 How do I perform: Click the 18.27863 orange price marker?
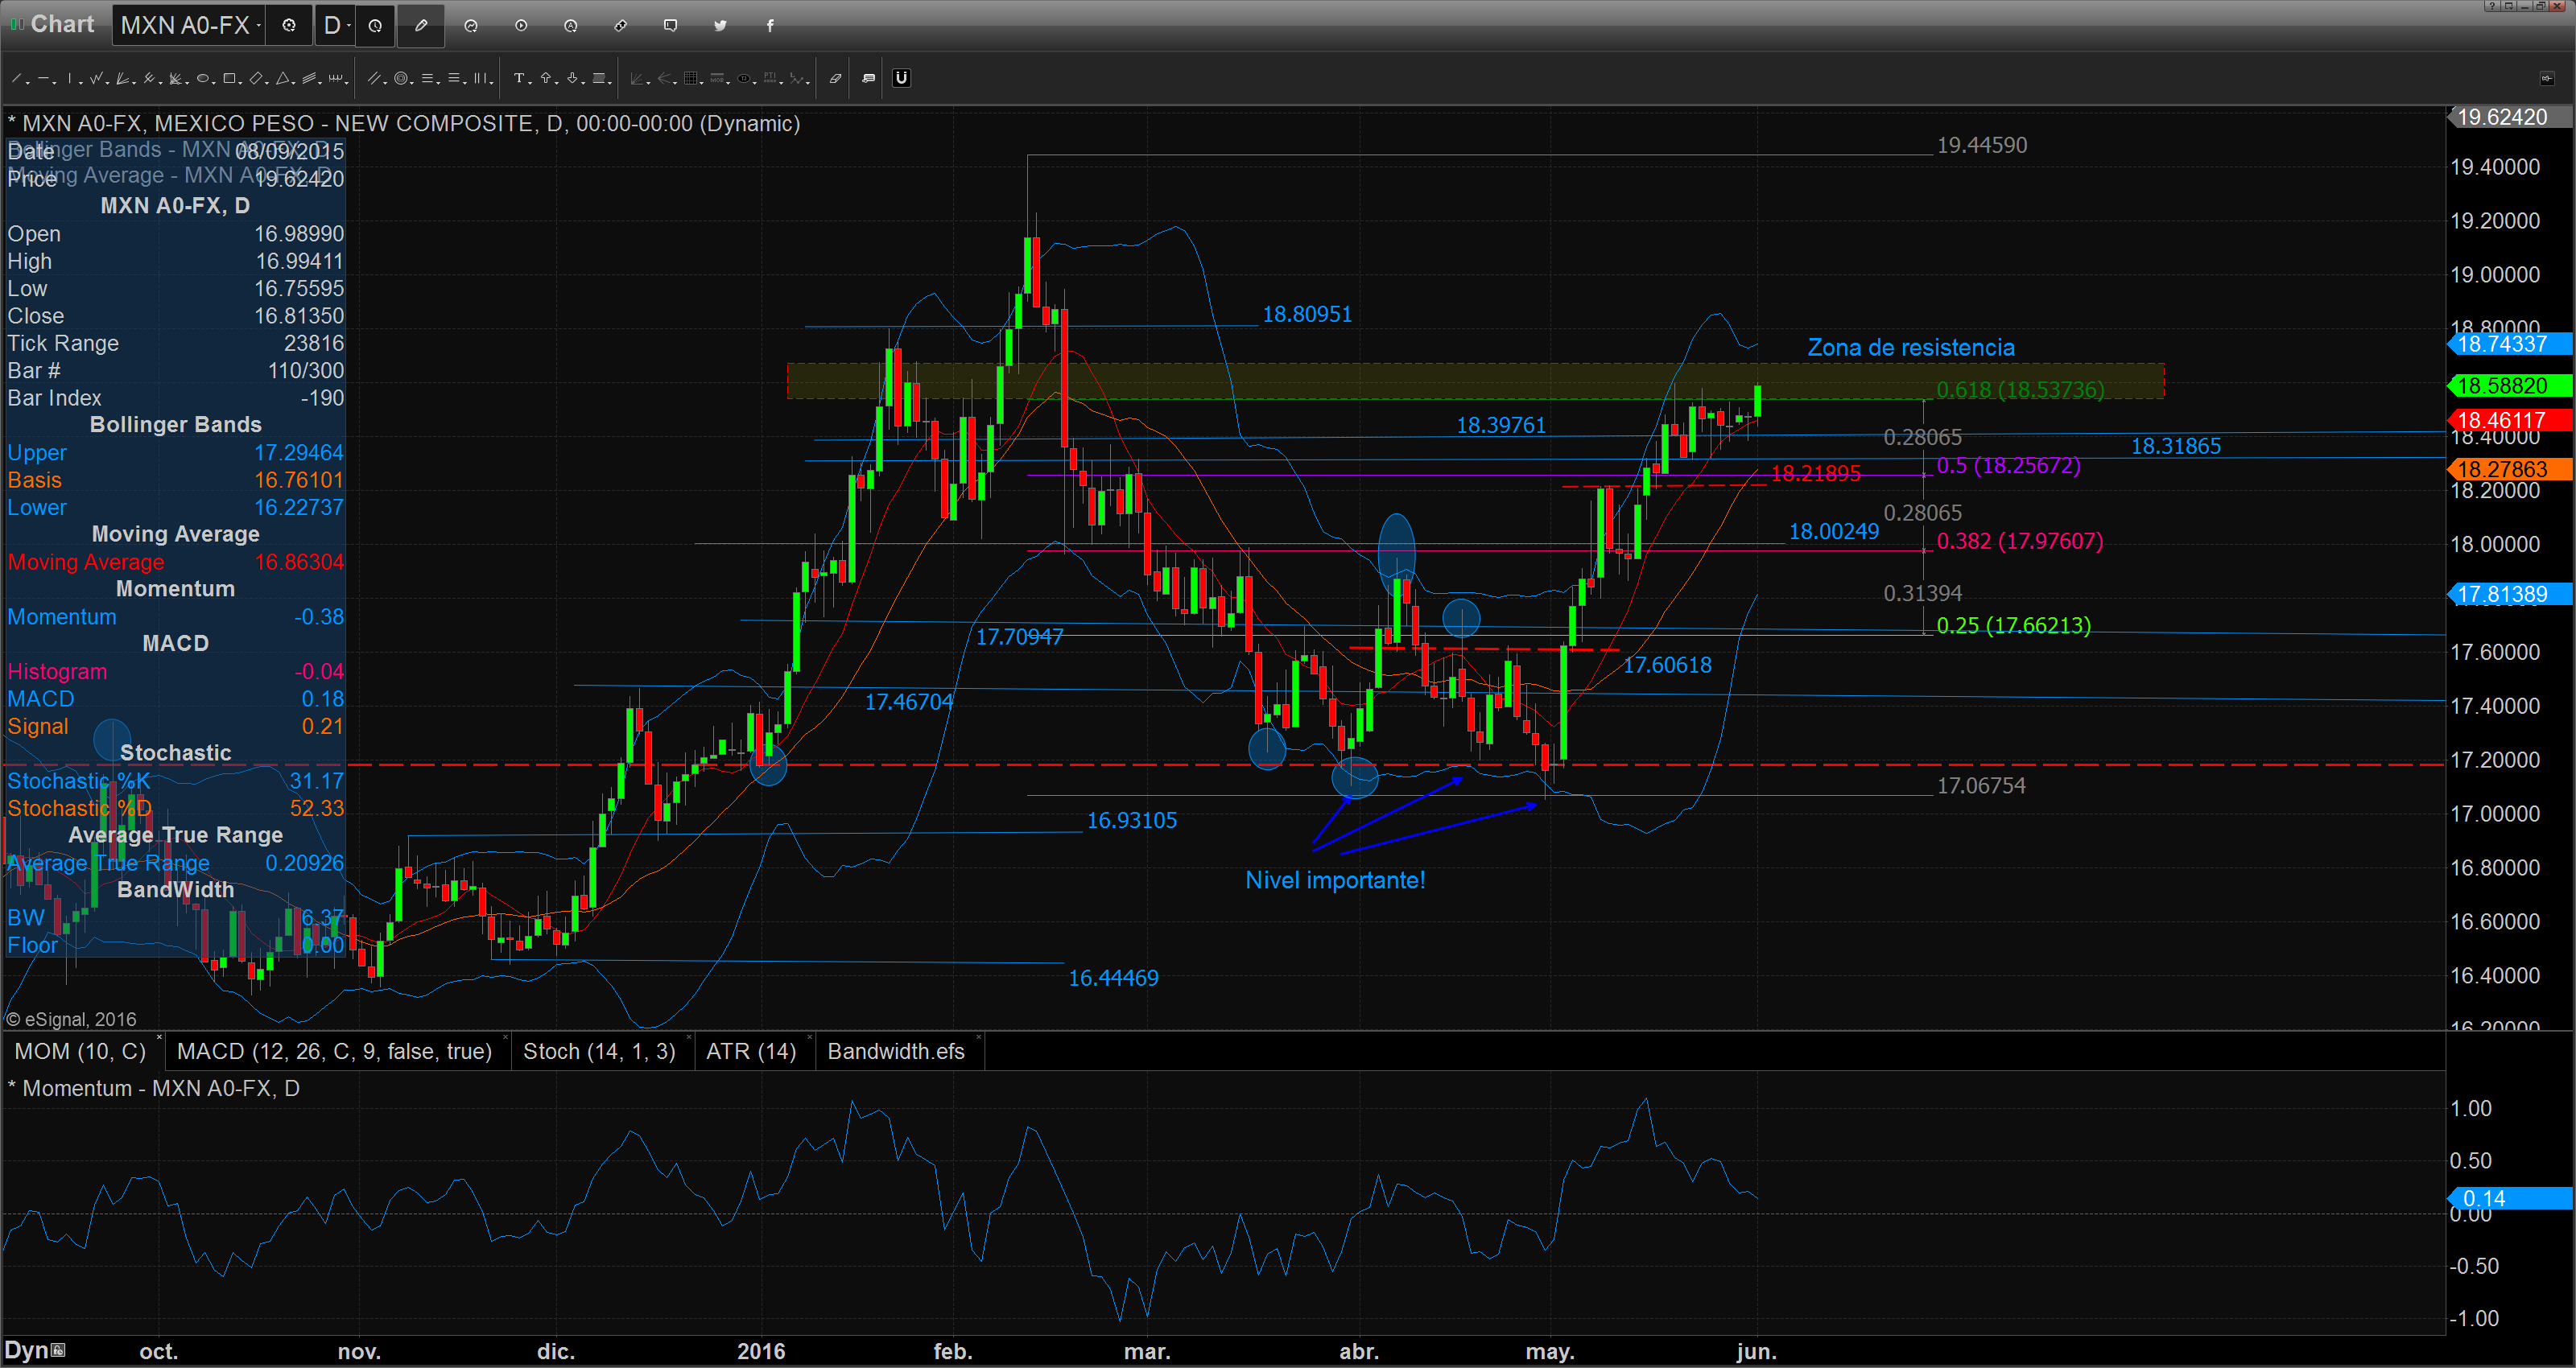(x=2509, y=470)
